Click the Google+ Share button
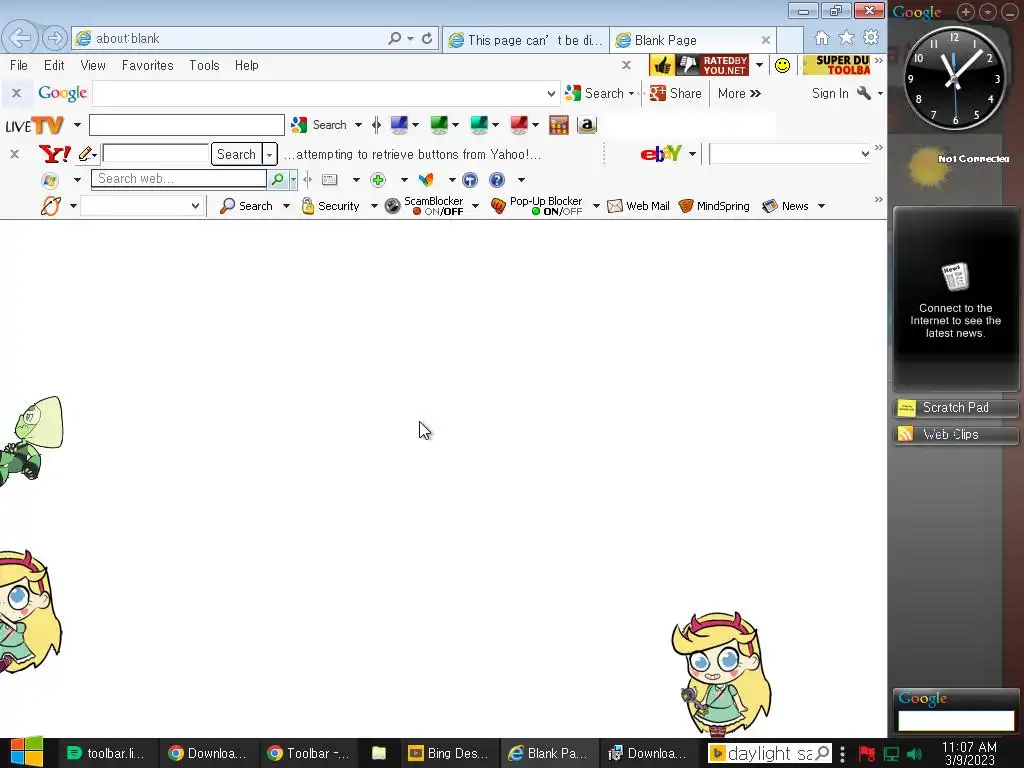 pos(675,93)
